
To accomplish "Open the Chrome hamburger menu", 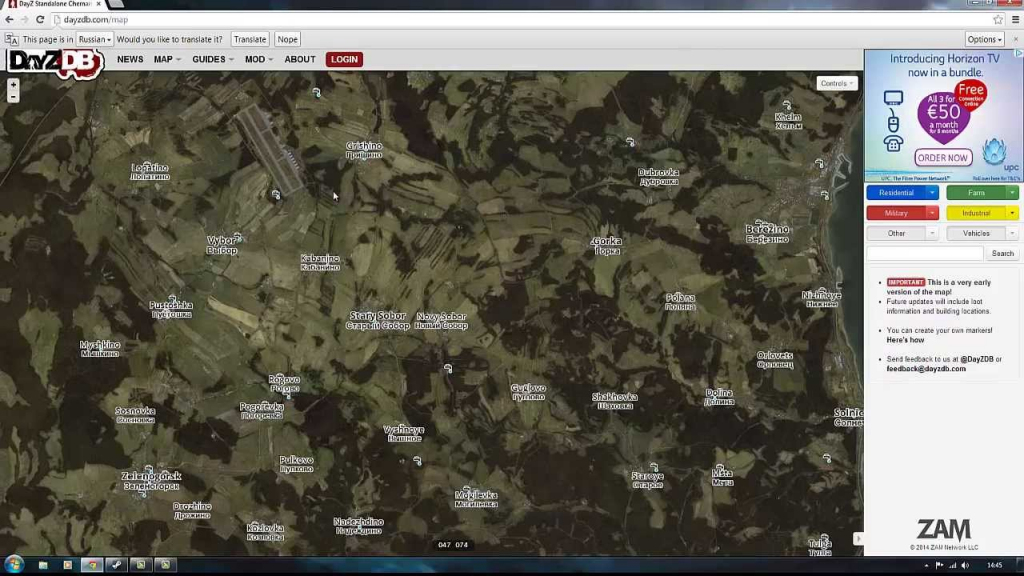I will tap(1015, 20).
